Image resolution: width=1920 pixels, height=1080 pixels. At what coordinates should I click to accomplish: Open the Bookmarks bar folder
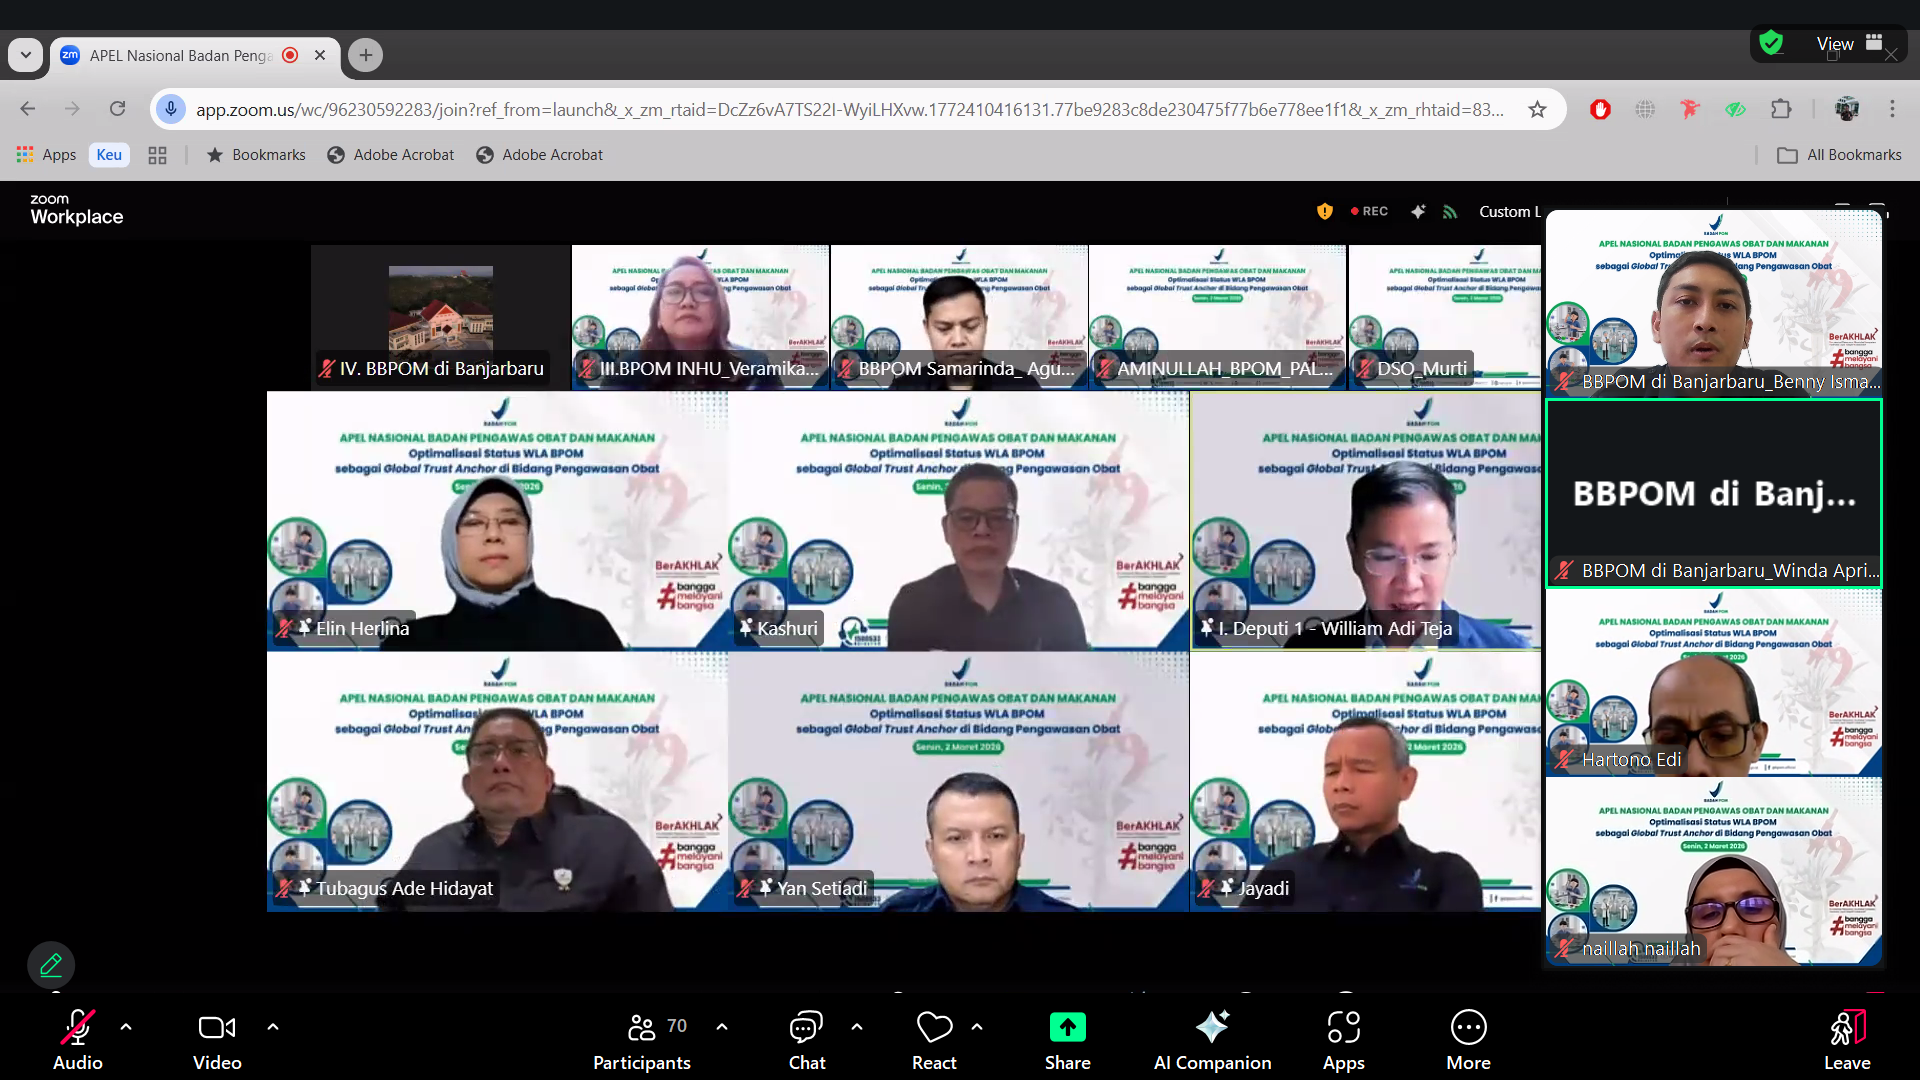click(256, 155)
